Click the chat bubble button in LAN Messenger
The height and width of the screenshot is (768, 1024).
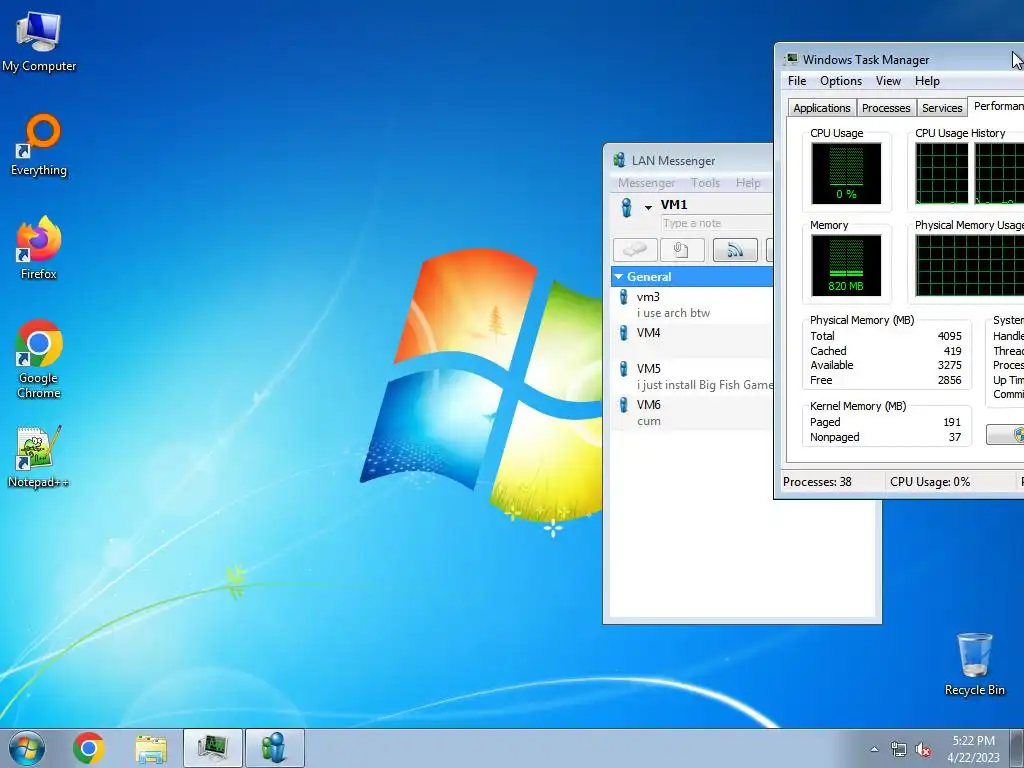(x=635, y=249)
